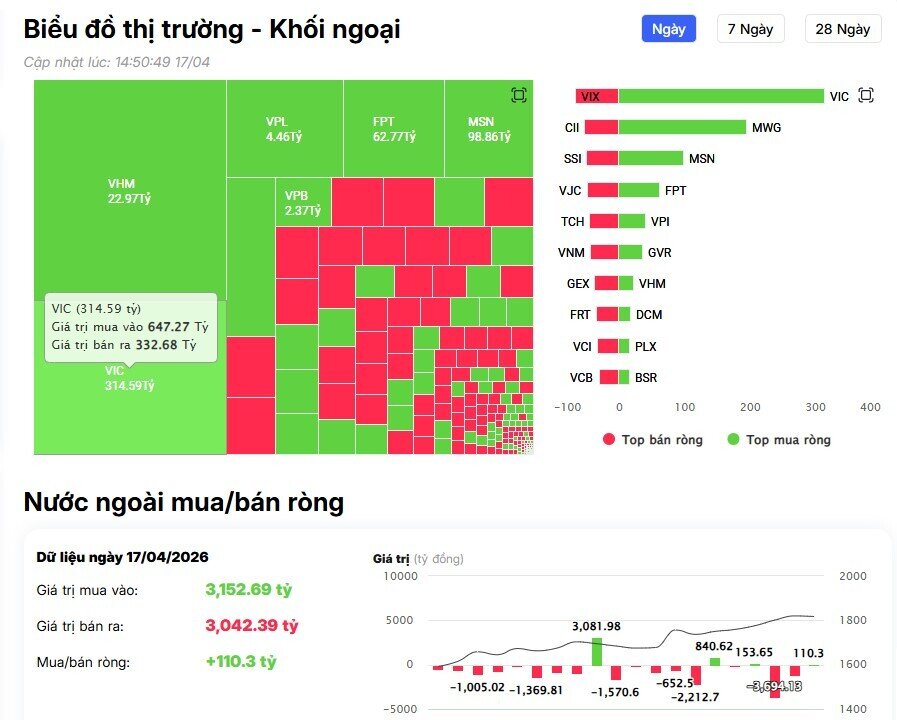The width and height of the screenshot is (897, 720).
Task: Switch to the '7 Ngày' view
Action: coord(749,29)
